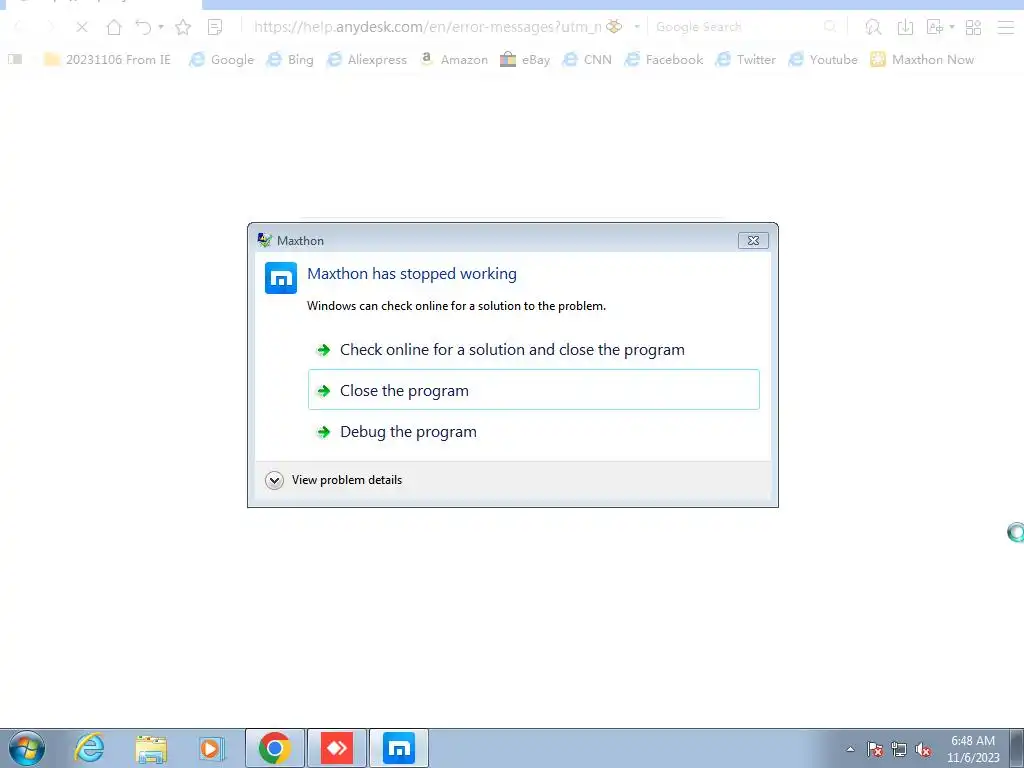This screenshot has height=768, width=1024.
Task: Open the Amazon bookmark
Action: (x=454, y=59)
